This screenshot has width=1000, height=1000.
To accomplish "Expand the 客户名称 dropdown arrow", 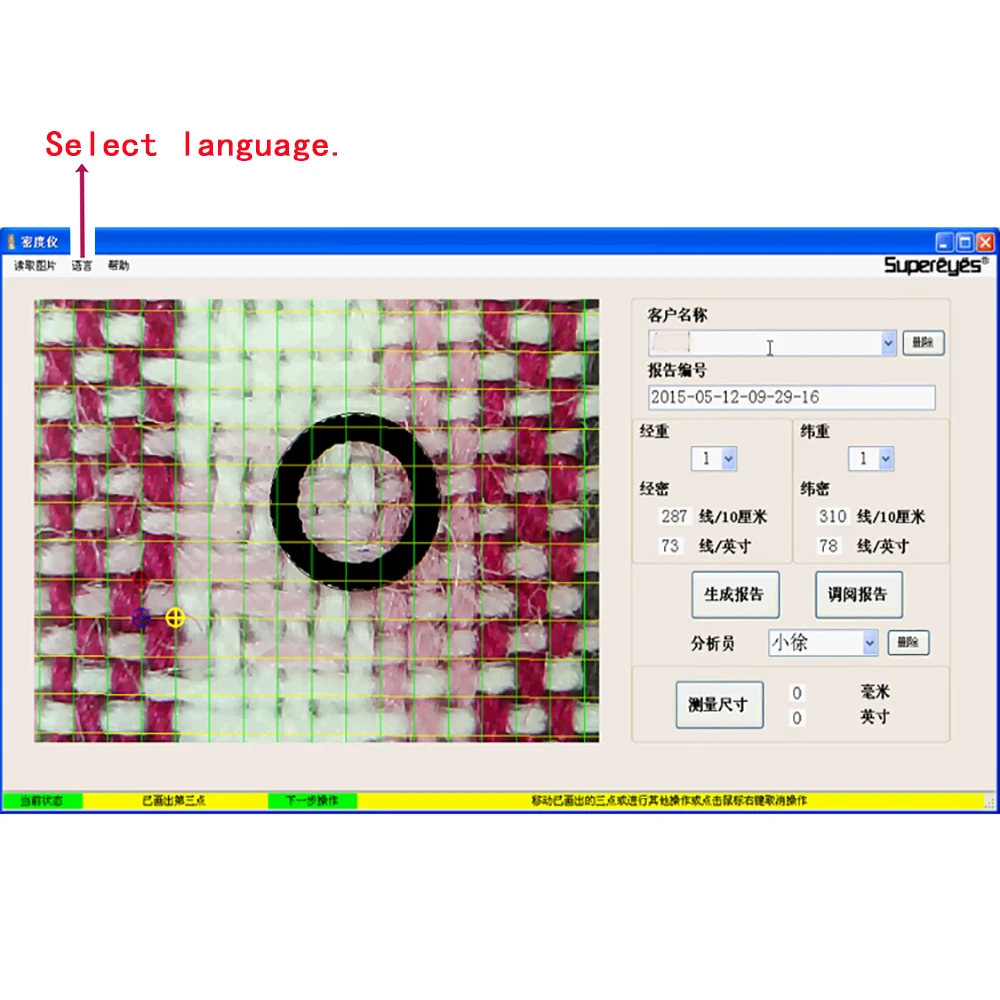I will point(888,343).
